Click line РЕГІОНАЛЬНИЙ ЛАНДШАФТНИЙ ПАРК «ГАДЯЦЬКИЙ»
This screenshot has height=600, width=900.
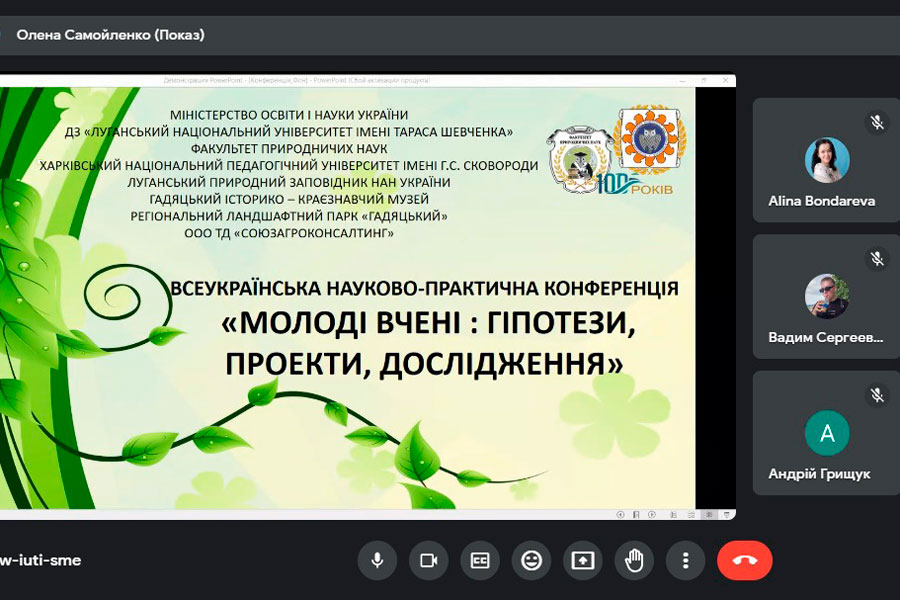point(289,216)
